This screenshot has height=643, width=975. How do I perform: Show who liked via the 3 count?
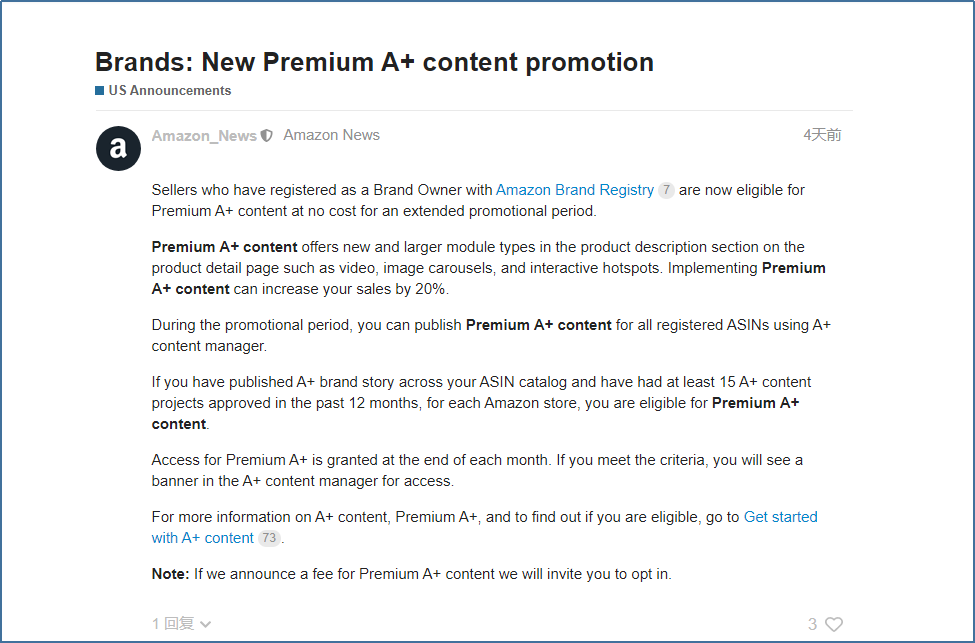coord(813,624)
